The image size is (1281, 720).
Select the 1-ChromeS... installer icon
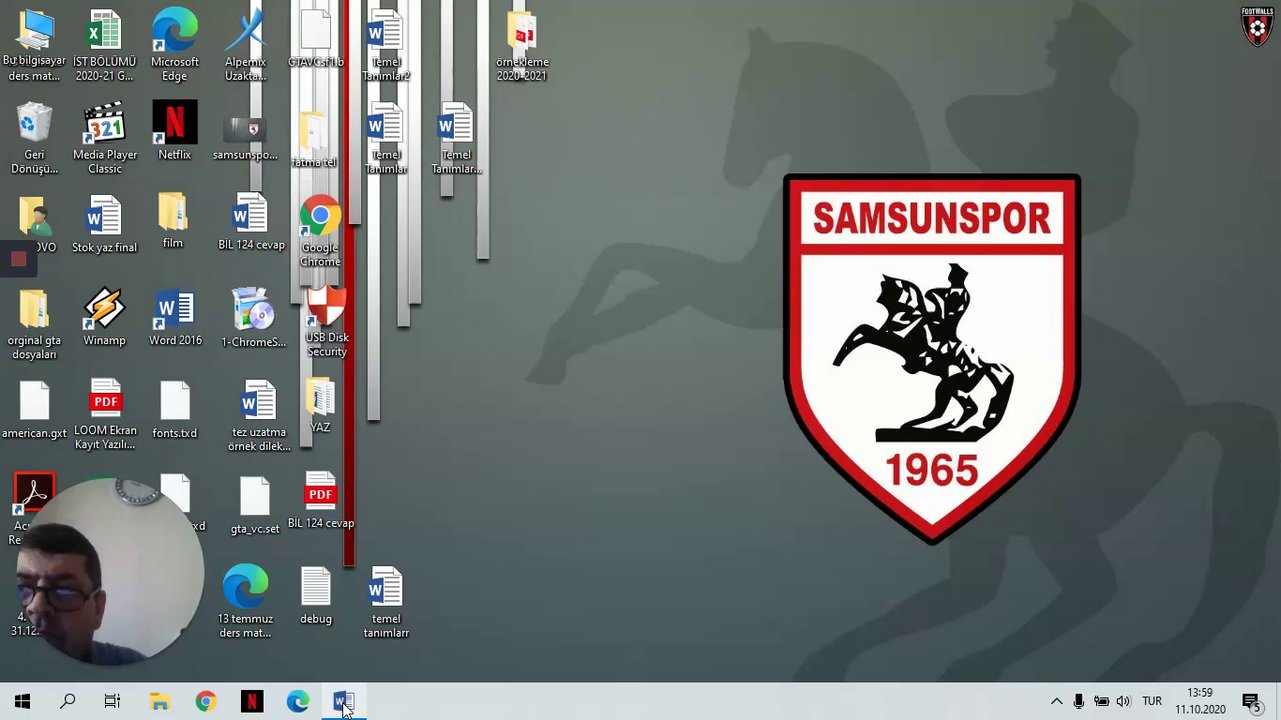(x=253, y=318)
